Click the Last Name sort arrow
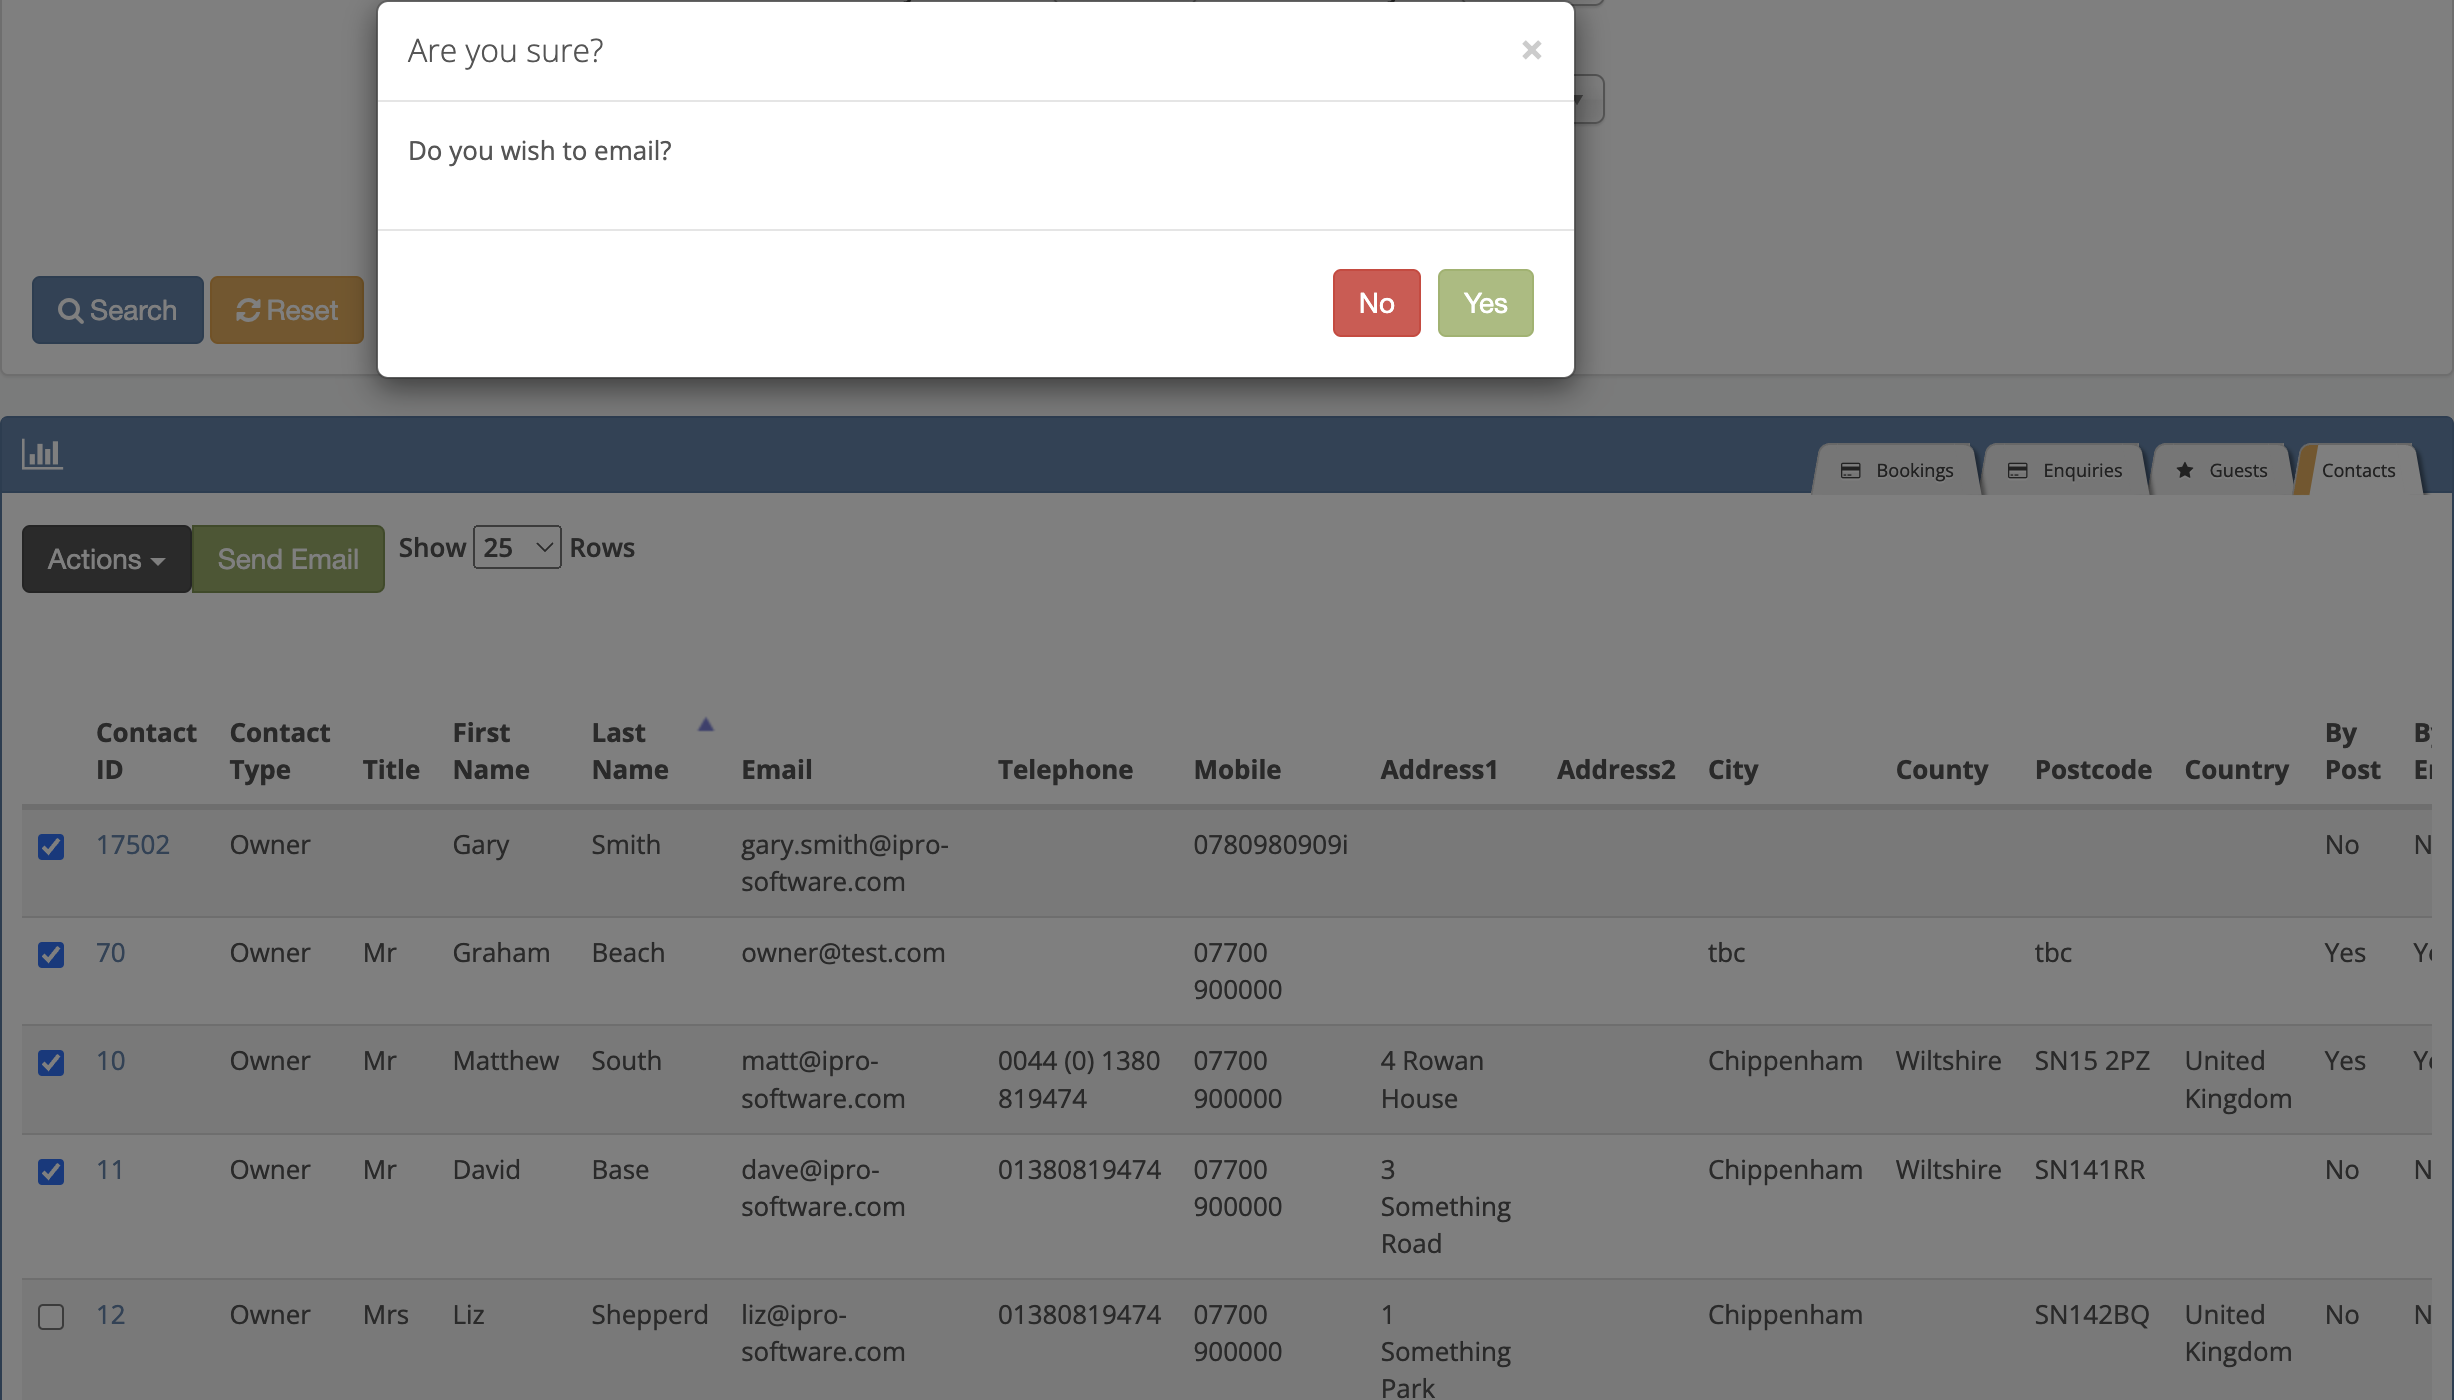The width and height of the screenshot is (2454, 1400). tap(705, 725)
